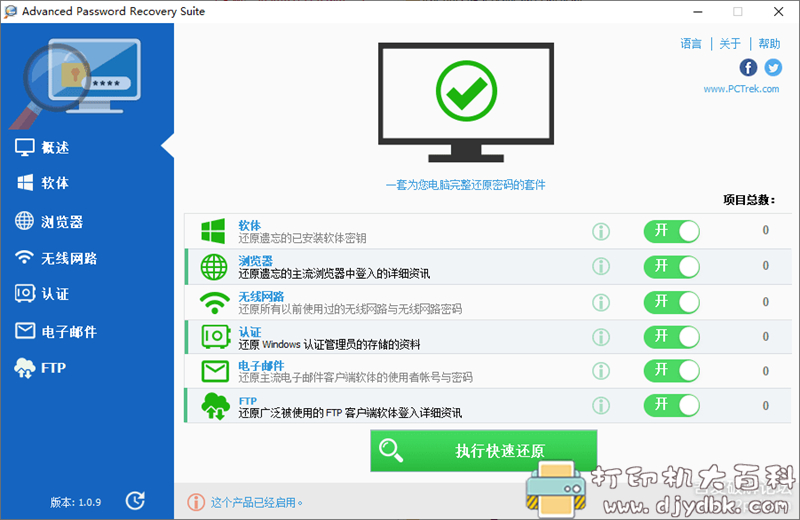This screenshot has height=520, width=800.
Task: Turn off the 无线网路 recovery switch
Action: point(671,302)
